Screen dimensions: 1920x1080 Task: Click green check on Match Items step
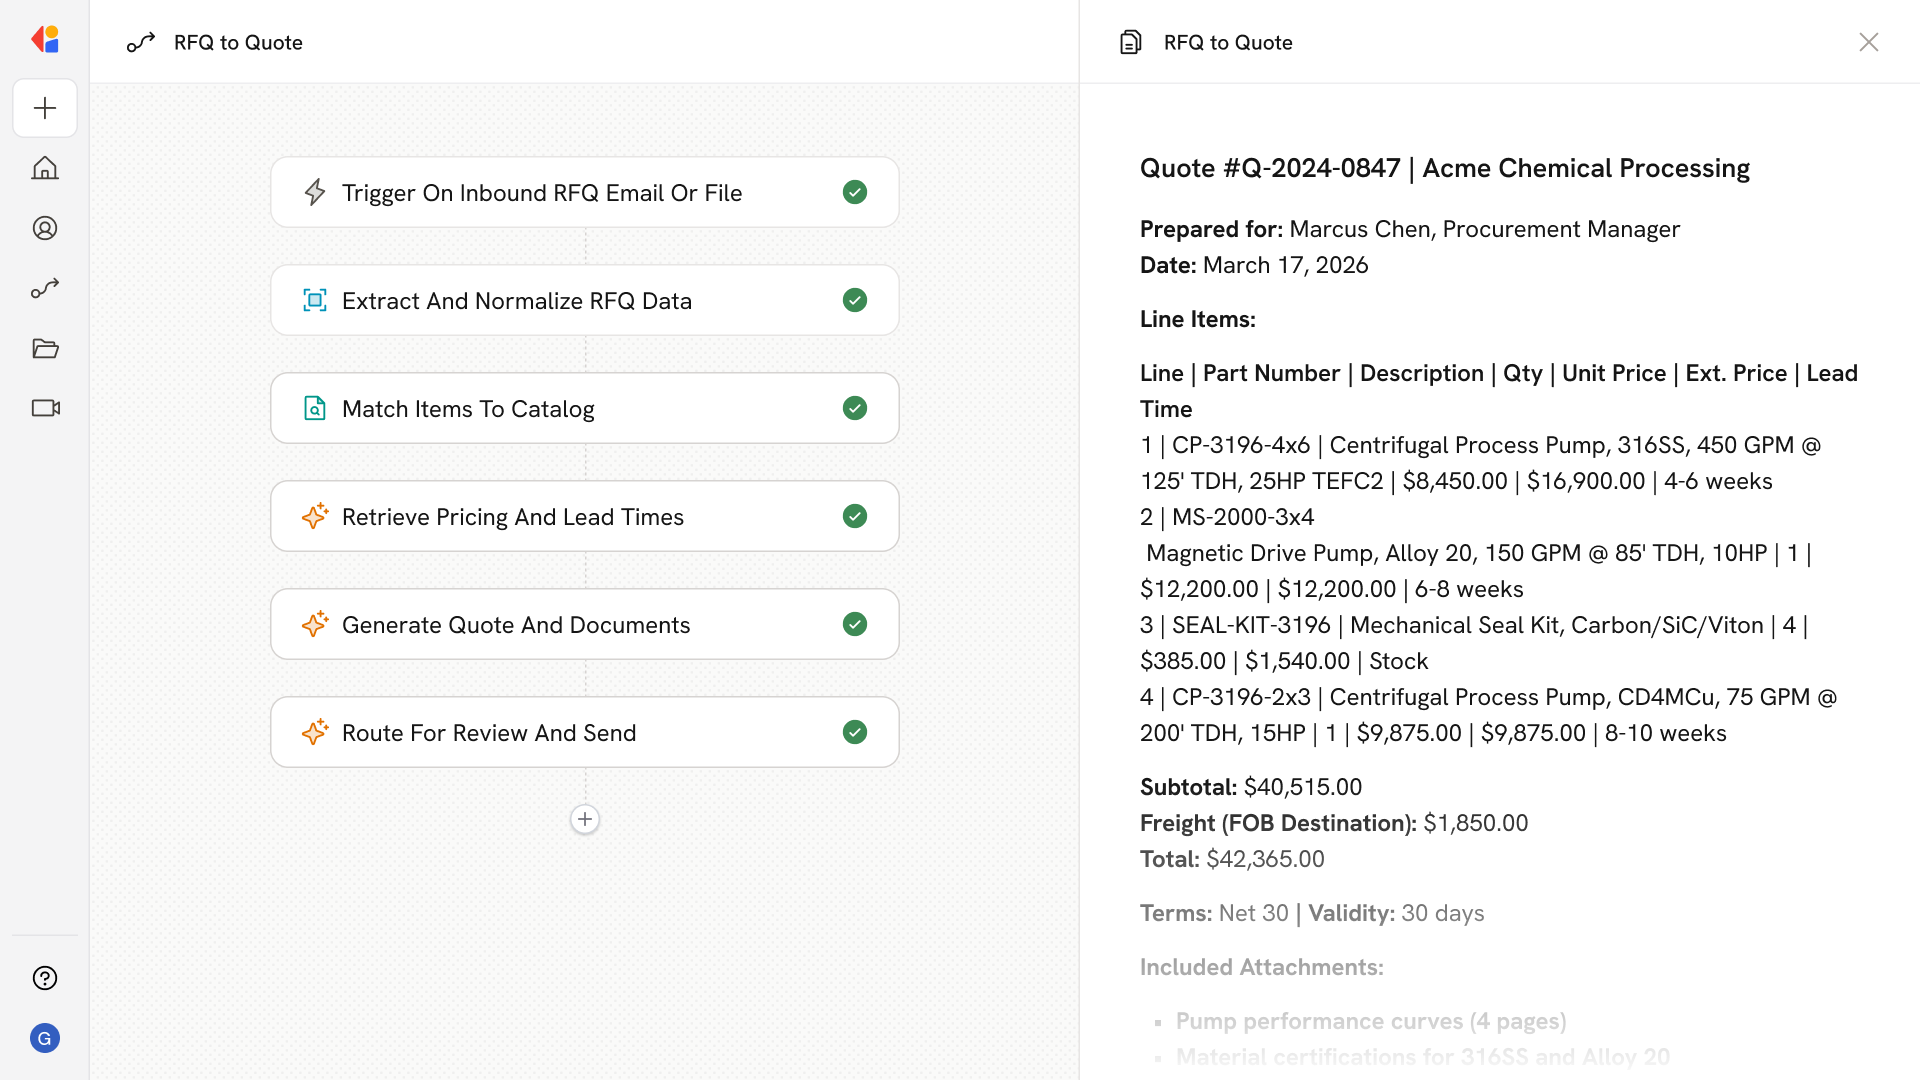(x=855, y=408)
